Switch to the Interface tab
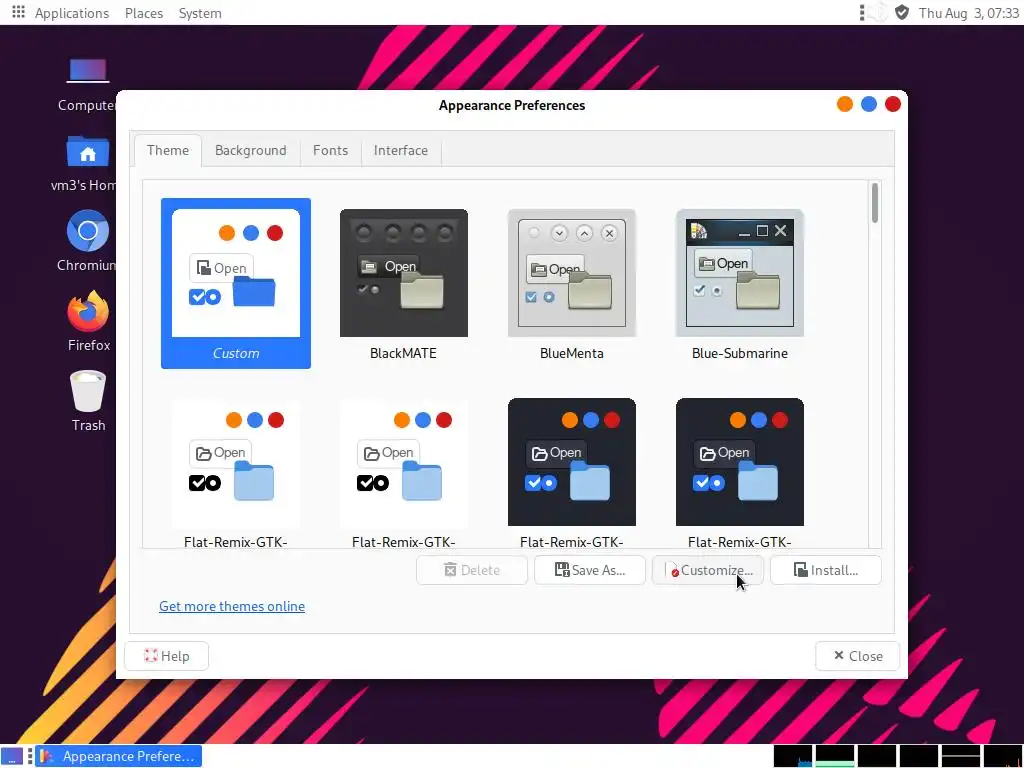The height and width of the screenshot is (768, 1024). [400, 150]
